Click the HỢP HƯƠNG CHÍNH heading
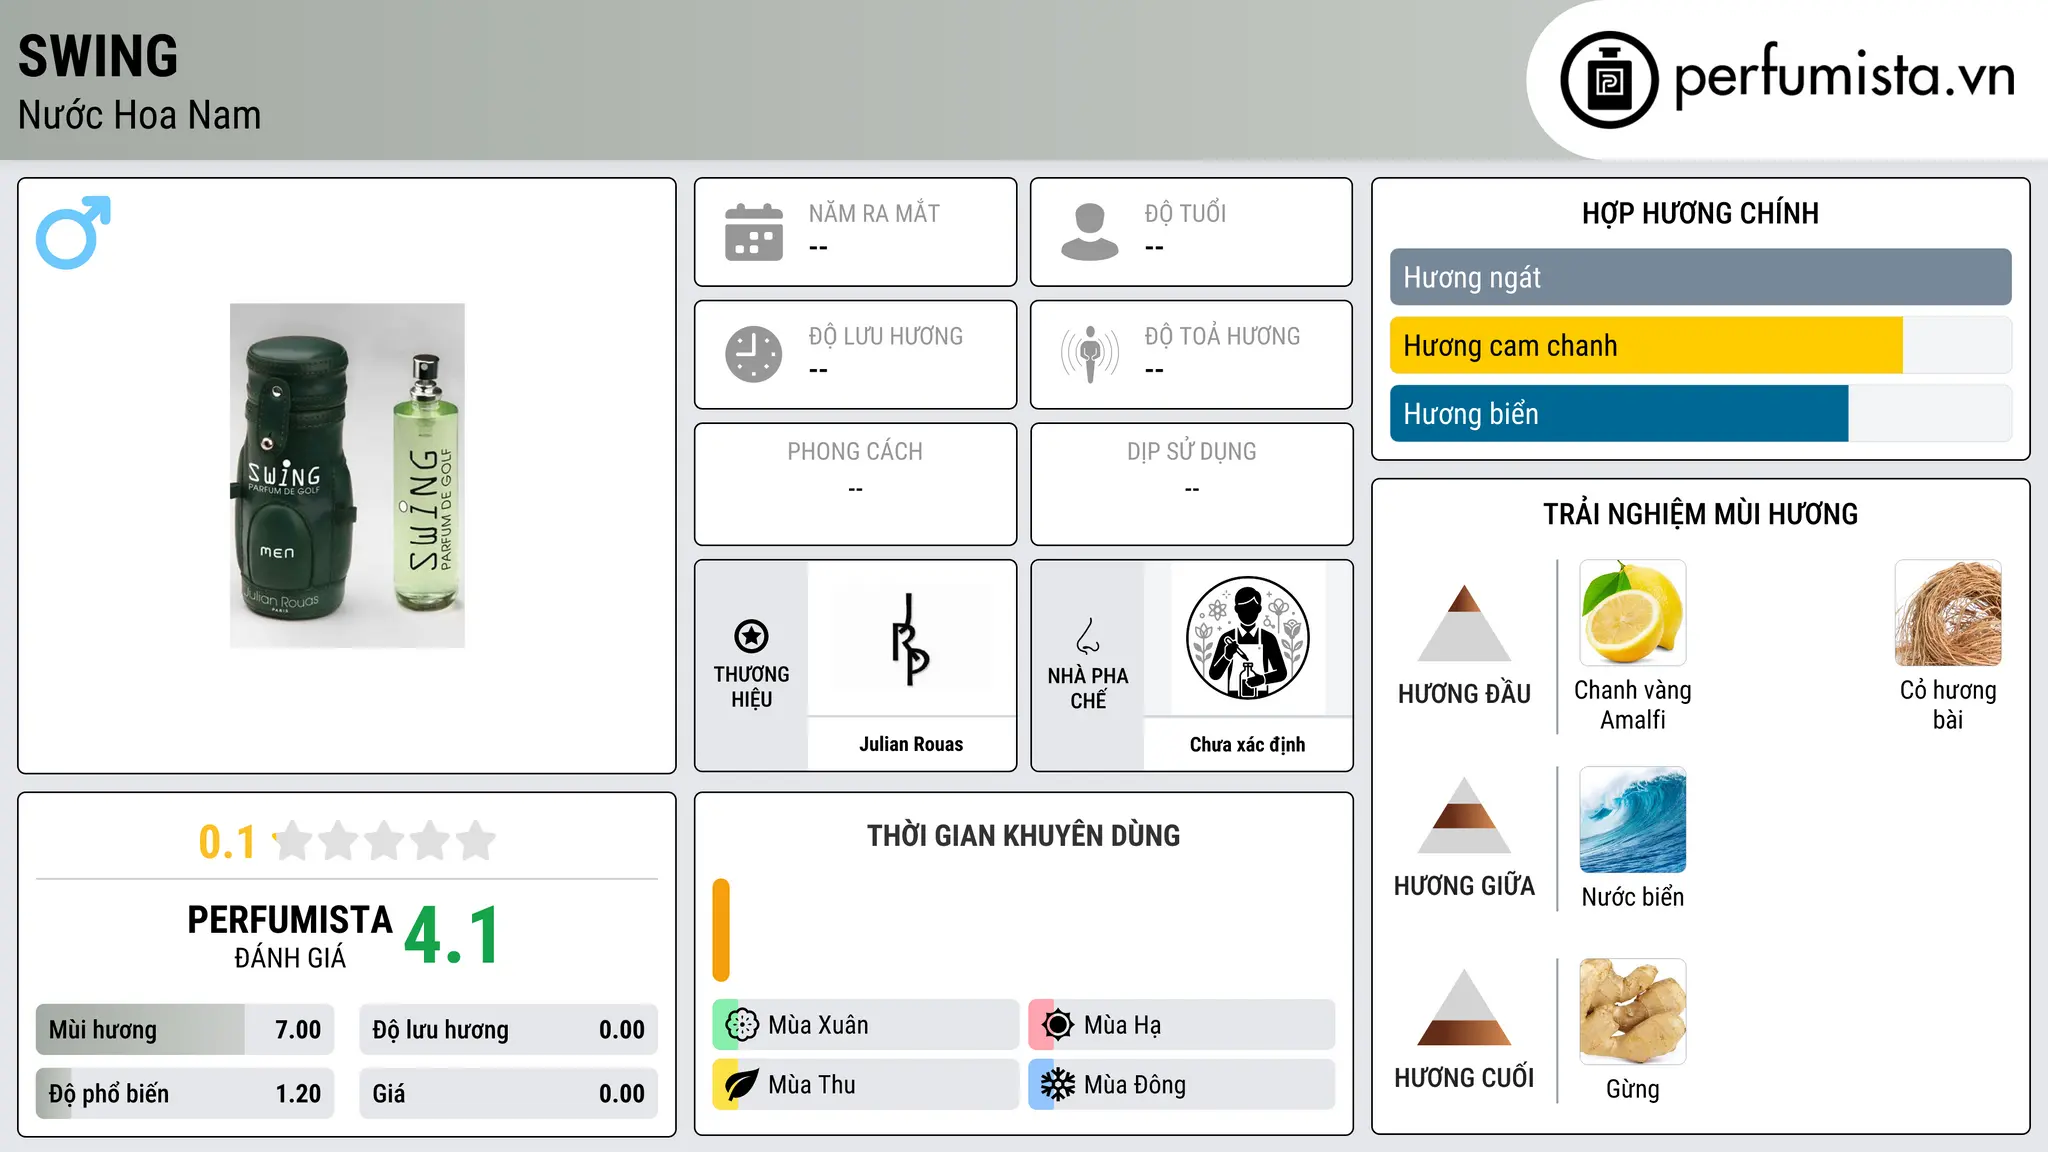The height and width of the screenshot is (1152, 2048). tap(1701, 213)
